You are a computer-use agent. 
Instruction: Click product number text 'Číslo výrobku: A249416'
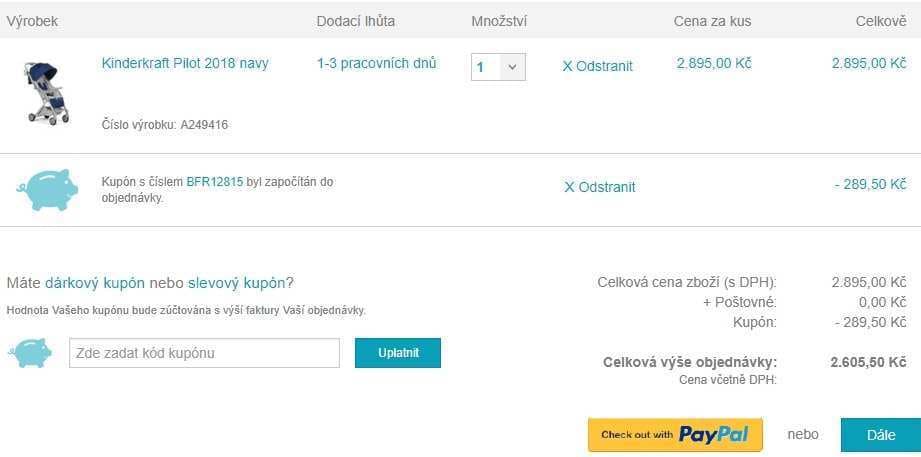165,125
